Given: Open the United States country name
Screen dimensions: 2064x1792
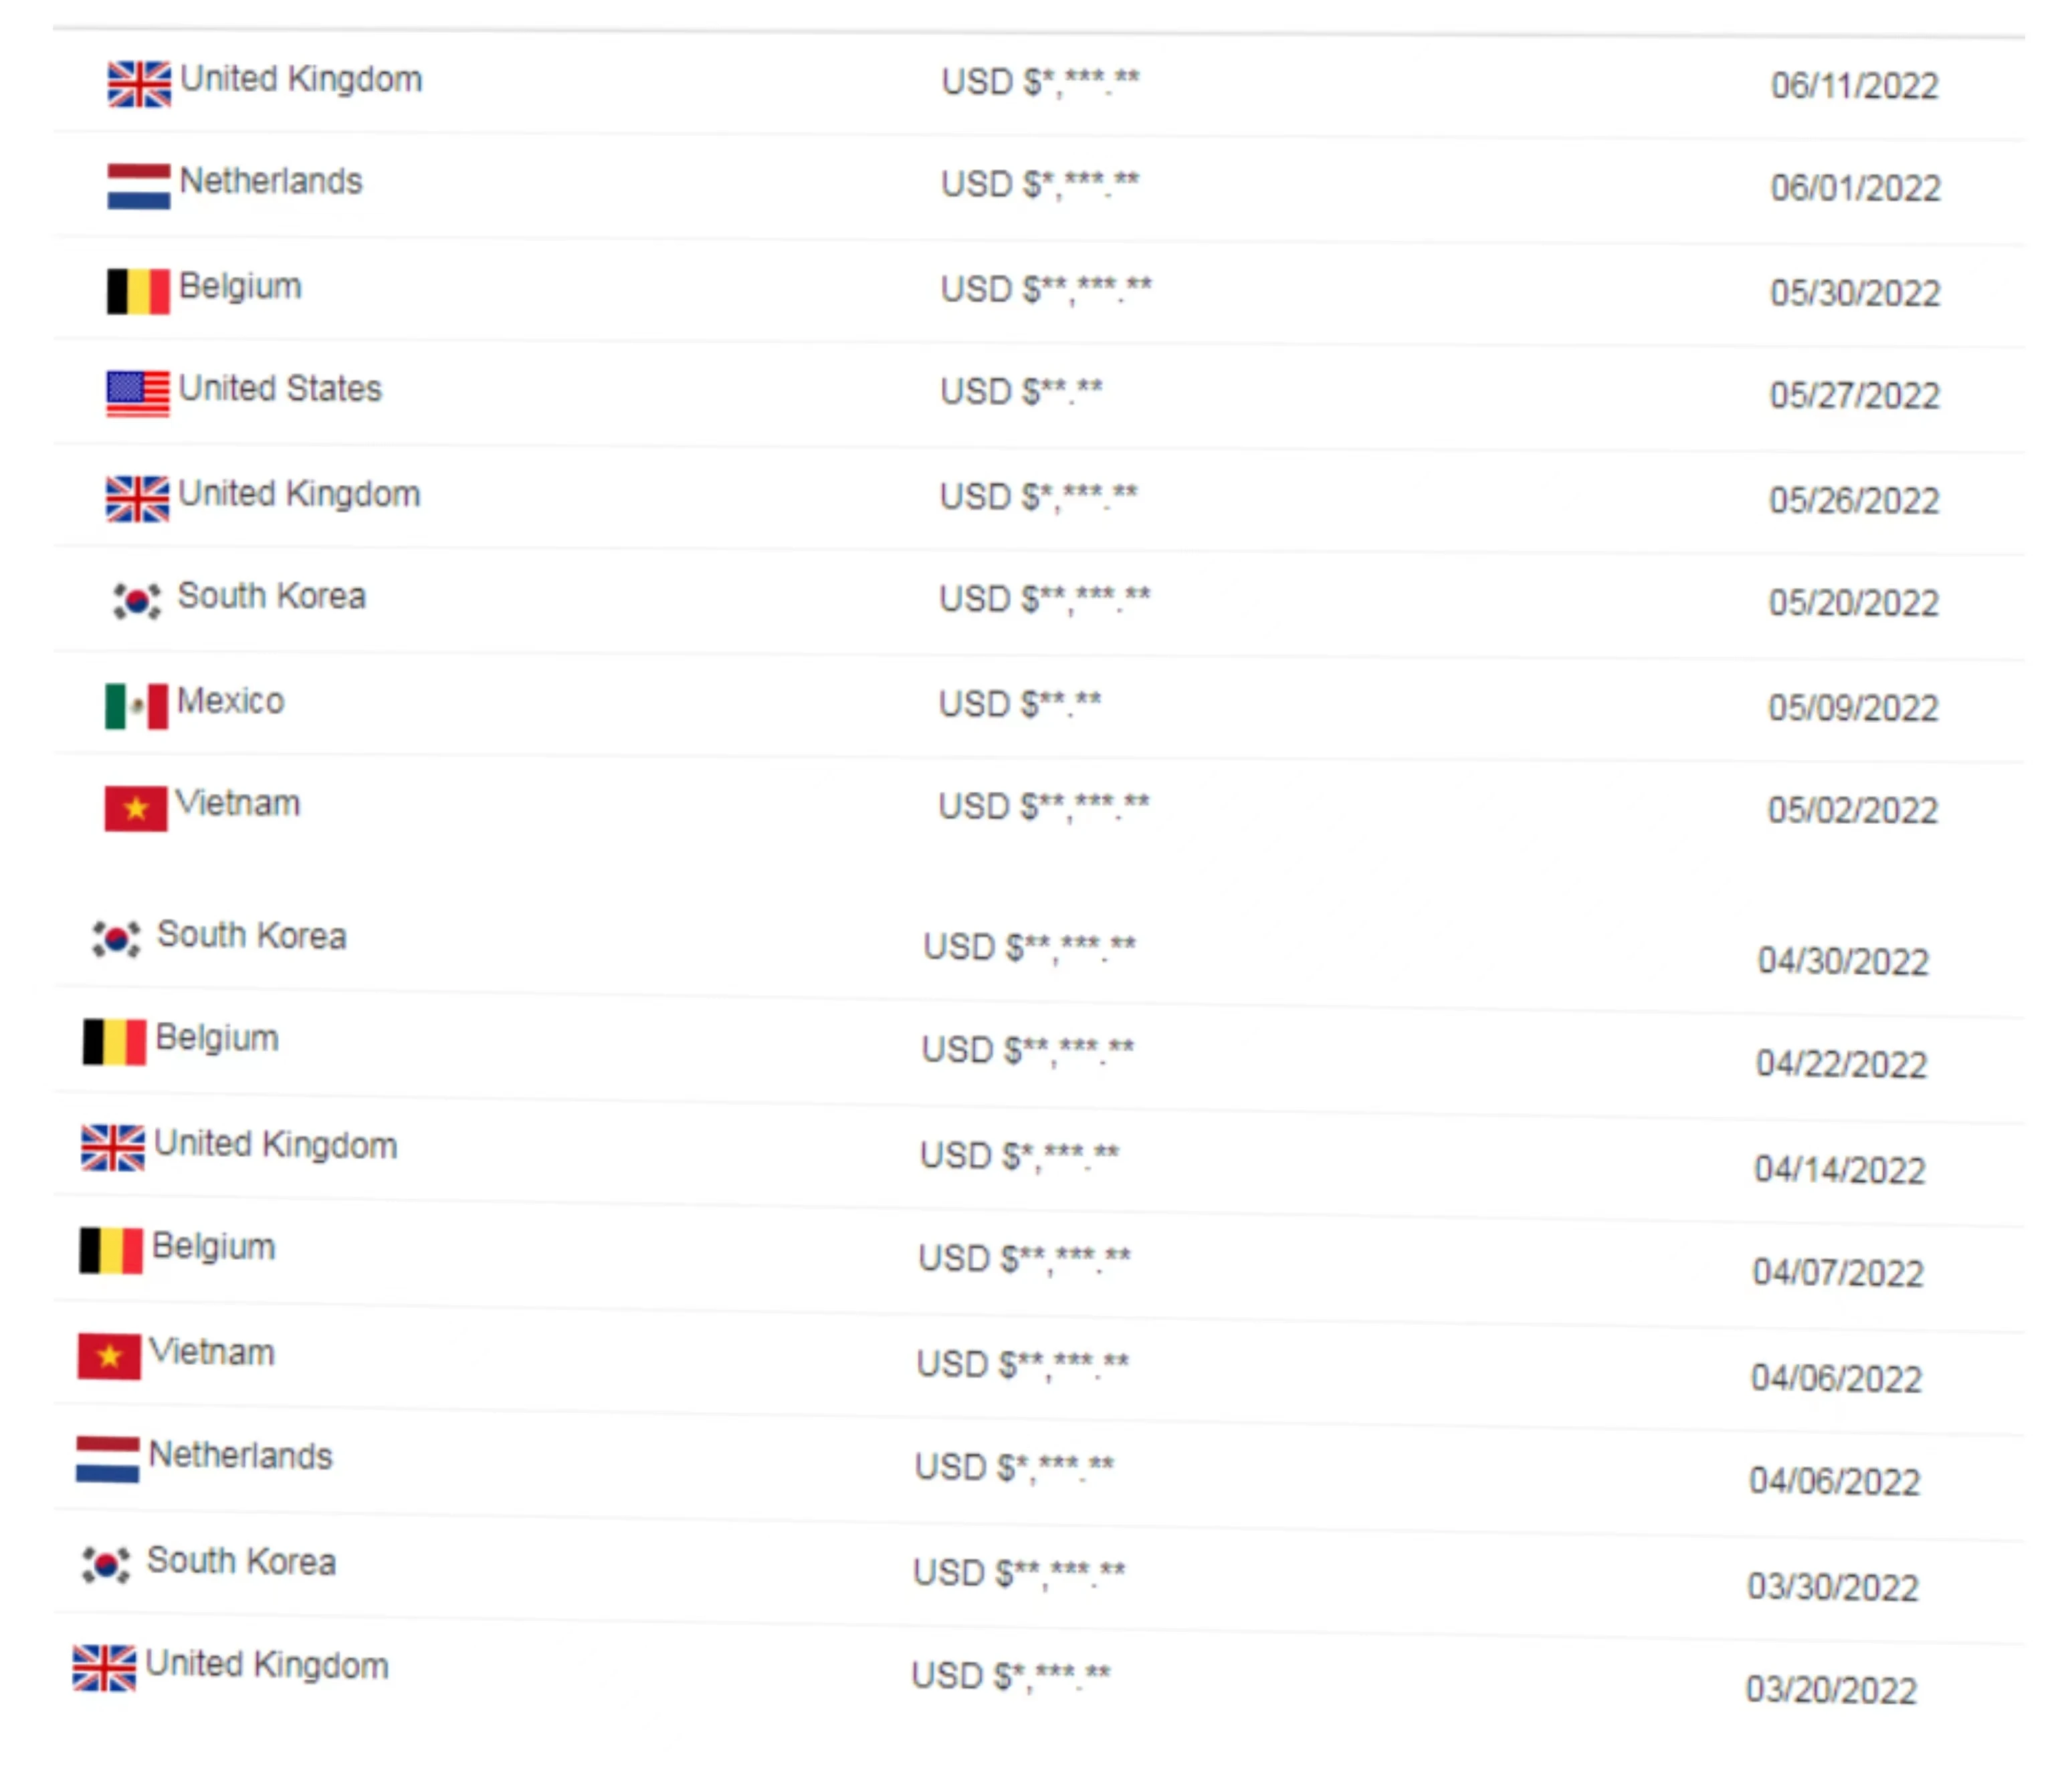Looking at the screenshot, I should 281,389.
